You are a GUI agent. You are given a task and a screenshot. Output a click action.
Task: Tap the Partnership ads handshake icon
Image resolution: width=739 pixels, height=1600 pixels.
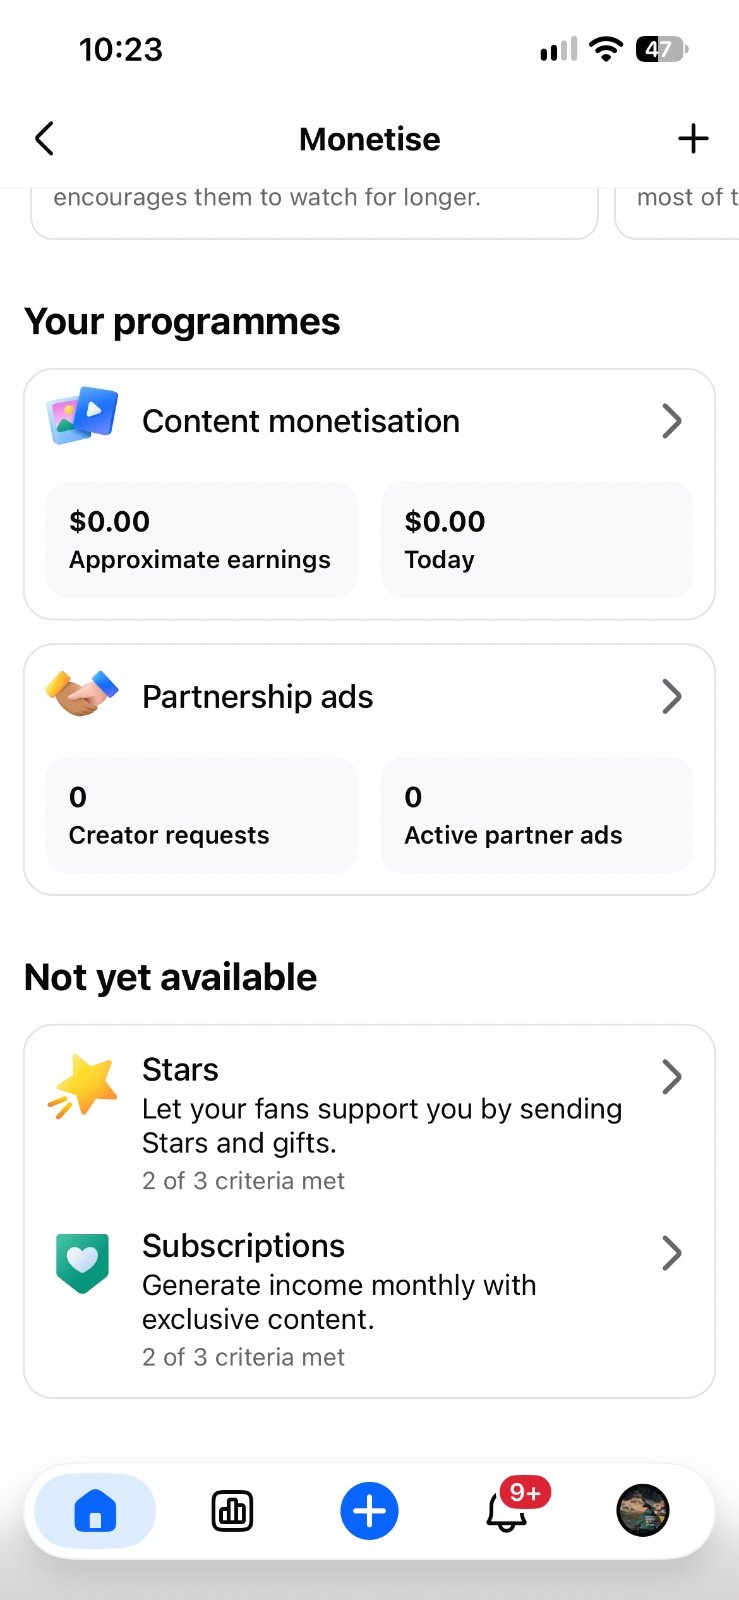[82, 693]
